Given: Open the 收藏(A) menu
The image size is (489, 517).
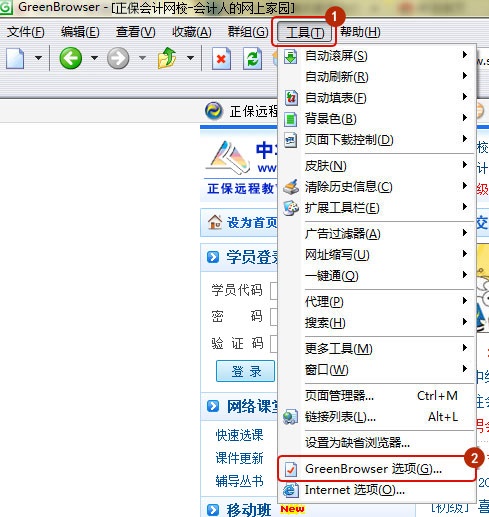Looking at the screenshot, I should click(192, 32).
